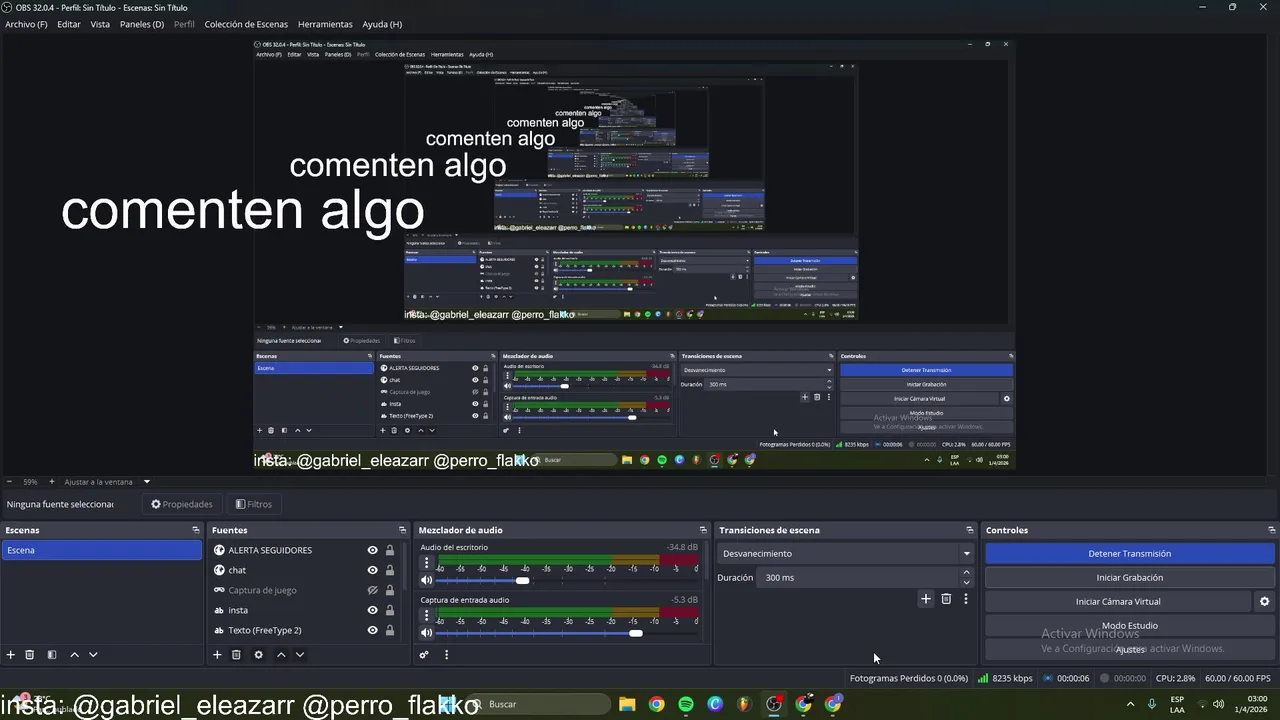This screenshot has width=1280, height=720.
Task: Pop out the Fuentes dock panel
Action: 403,530
